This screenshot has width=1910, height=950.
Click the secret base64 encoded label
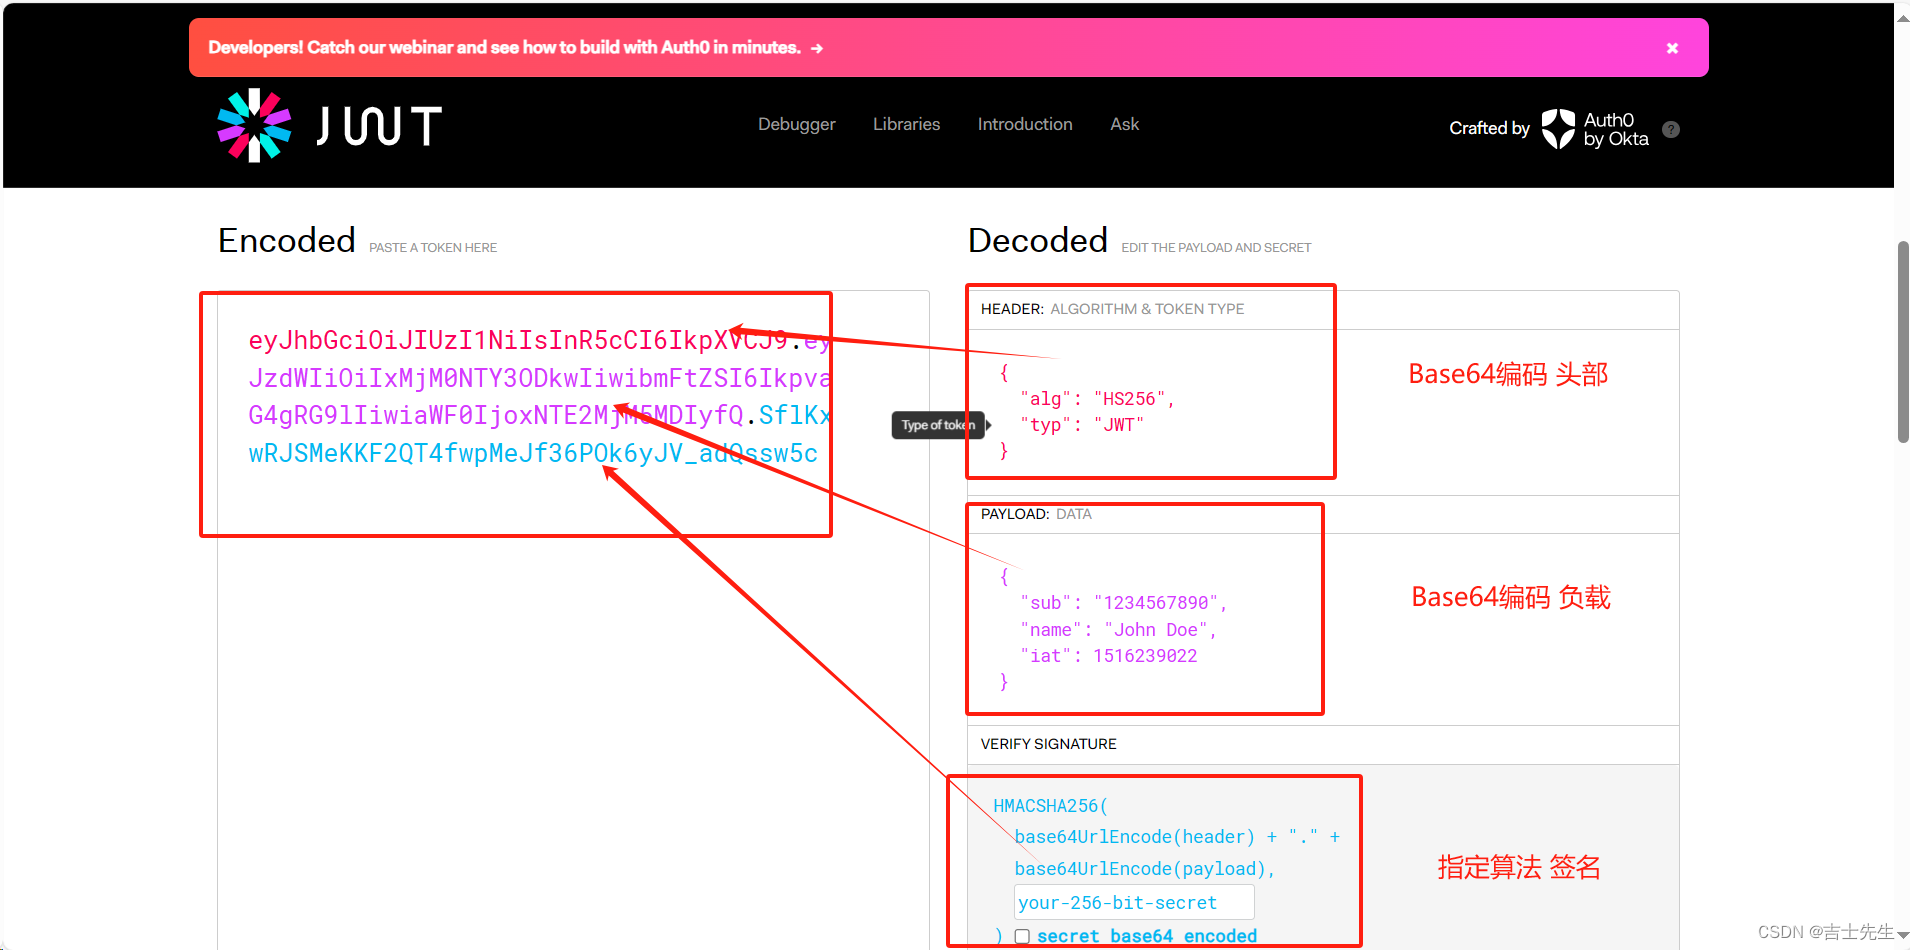click(x=1147, y=936)
